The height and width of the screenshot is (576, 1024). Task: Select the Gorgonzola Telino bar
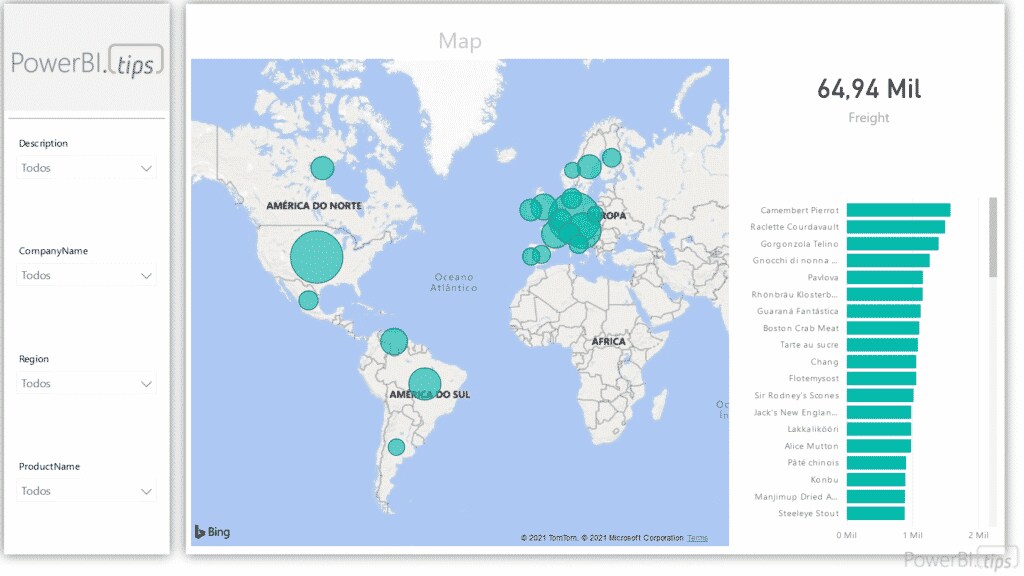(893, 244)
